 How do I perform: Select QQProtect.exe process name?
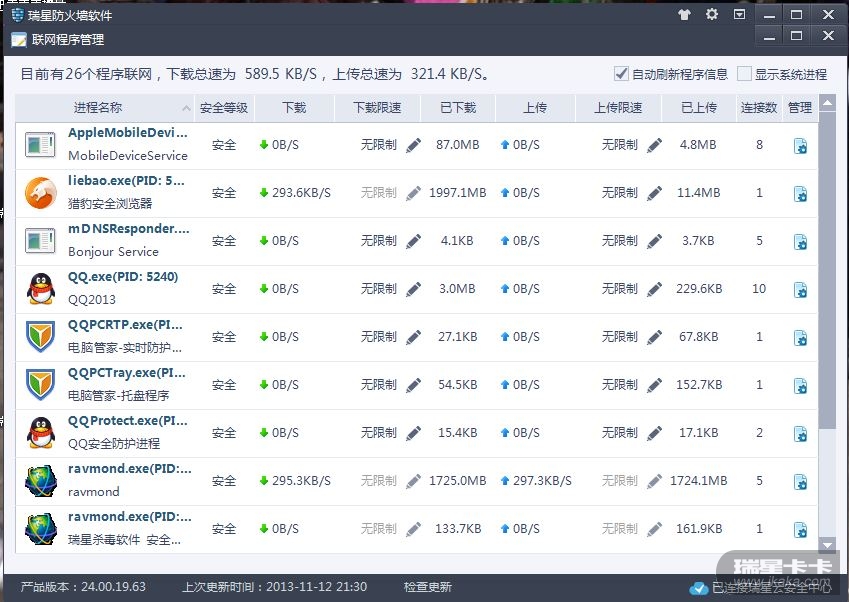point(128,421)
